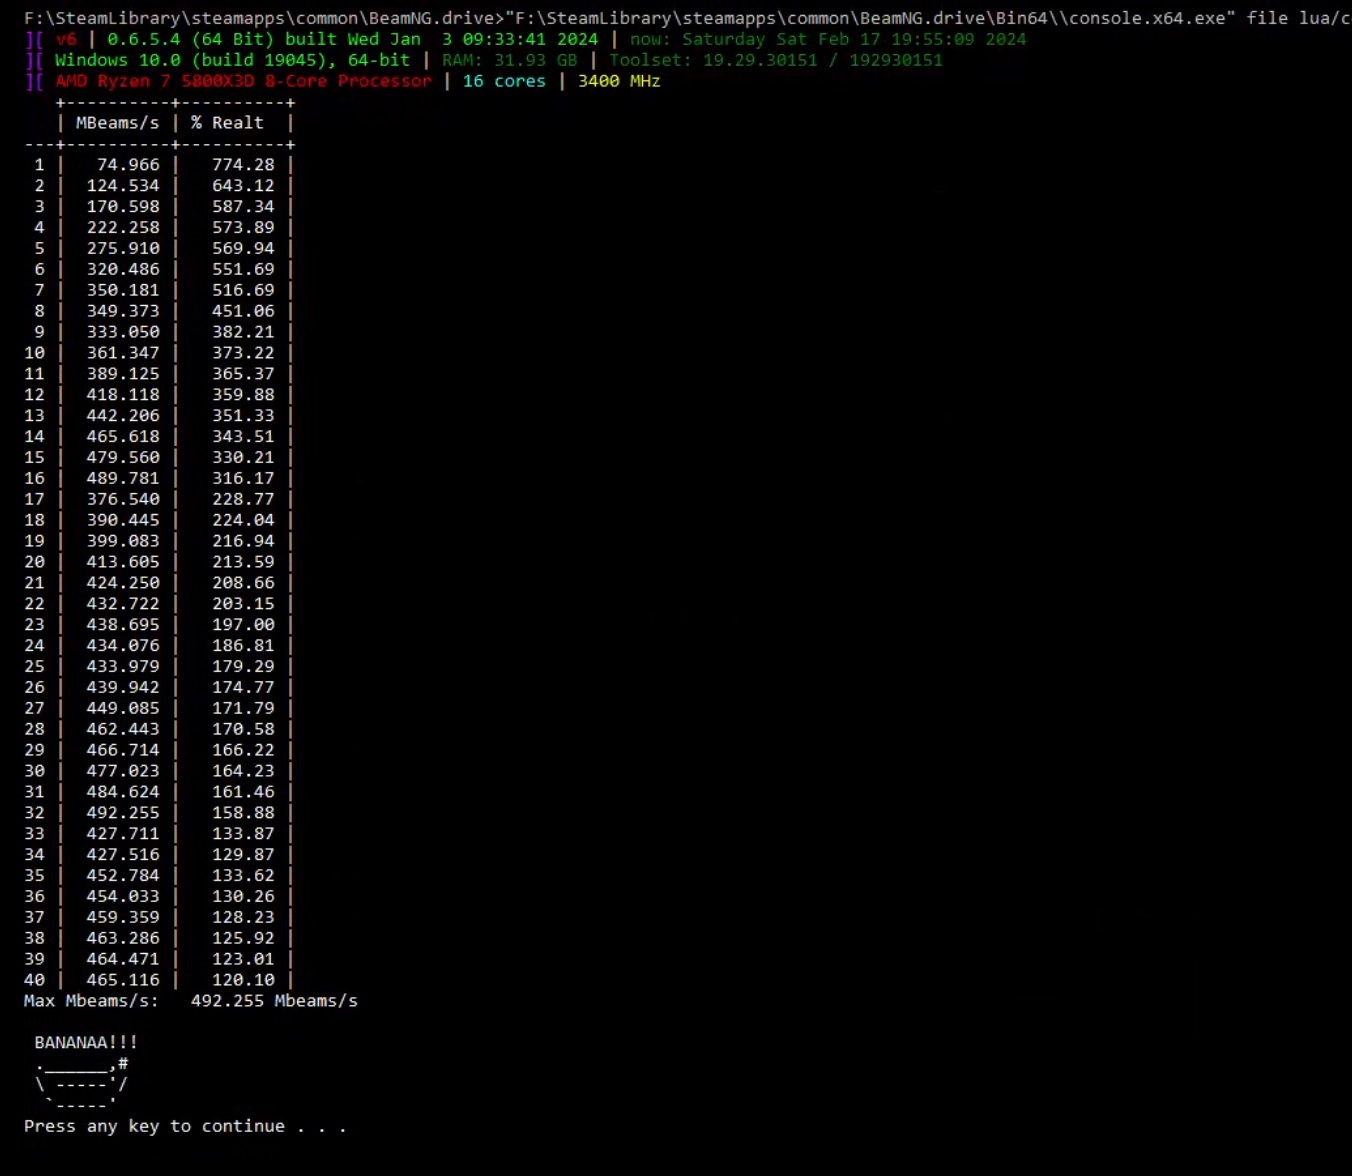The image size is (1352, 1176).
Task: Click the value 465.116 in row 40
Action: click(123, 982)
